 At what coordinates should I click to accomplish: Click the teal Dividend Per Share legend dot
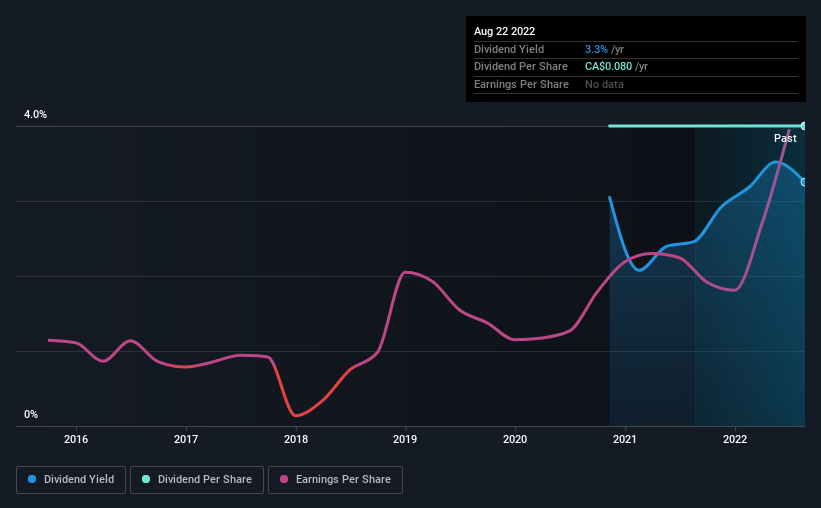click(146, 479)
